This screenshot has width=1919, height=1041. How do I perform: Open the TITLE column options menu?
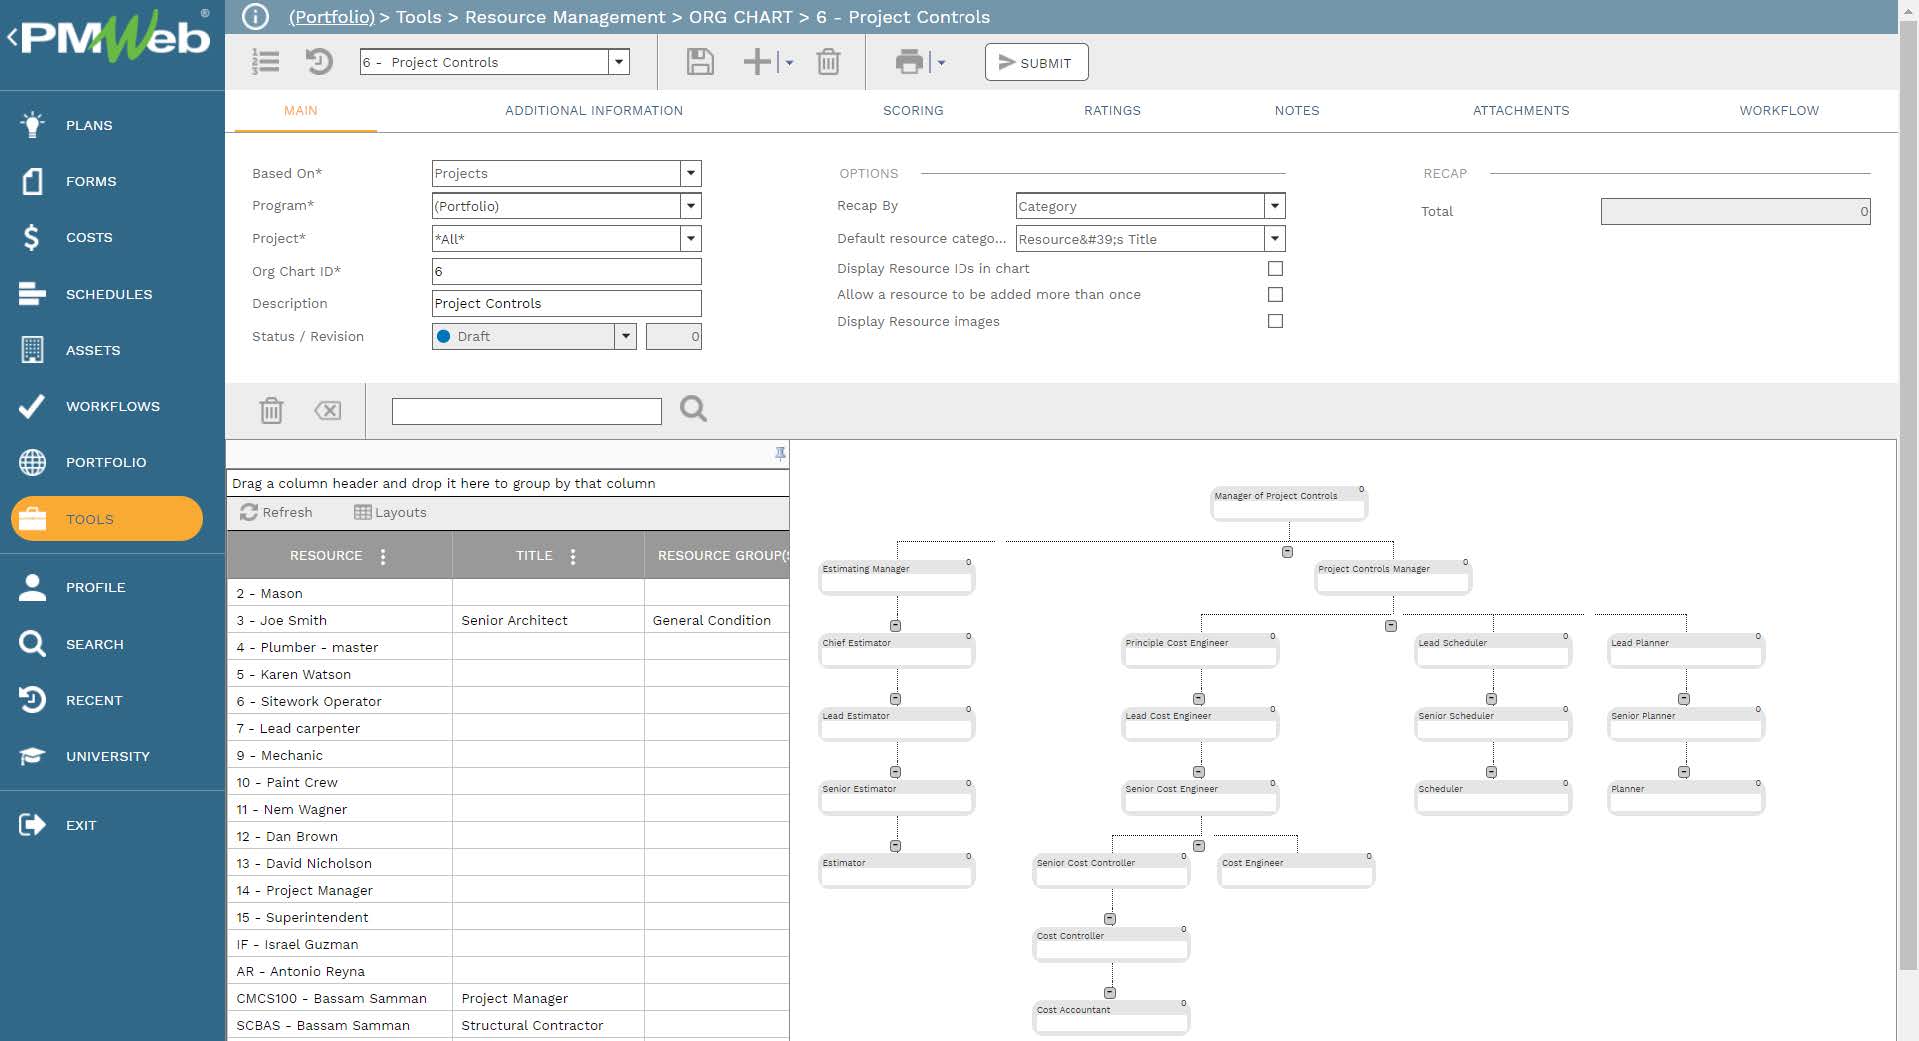[573, 557]
